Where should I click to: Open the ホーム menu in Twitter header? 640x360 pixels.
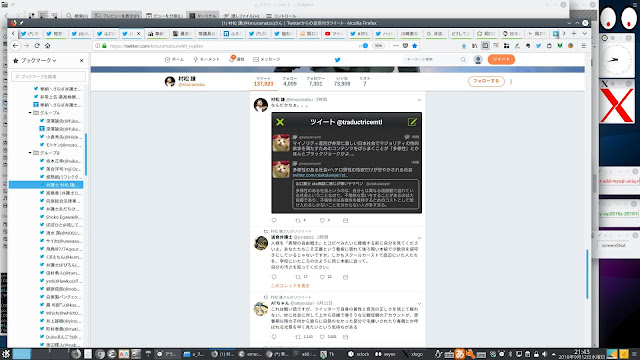(x=174, y=60)
